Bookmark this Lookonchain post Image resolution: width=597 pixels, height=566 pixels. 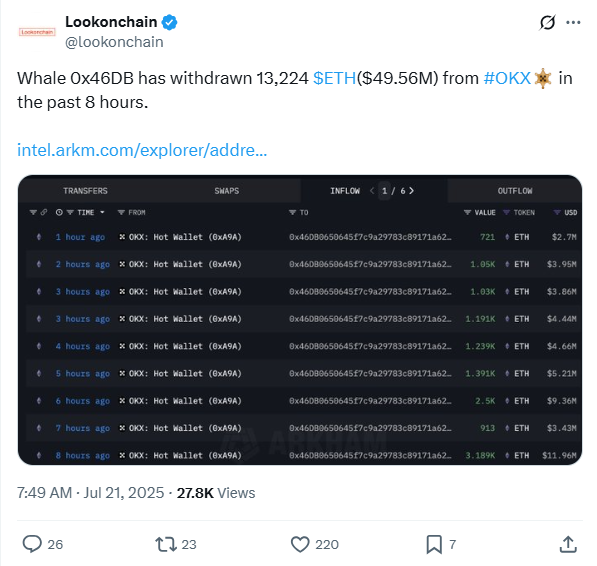[x=434, y=544]
